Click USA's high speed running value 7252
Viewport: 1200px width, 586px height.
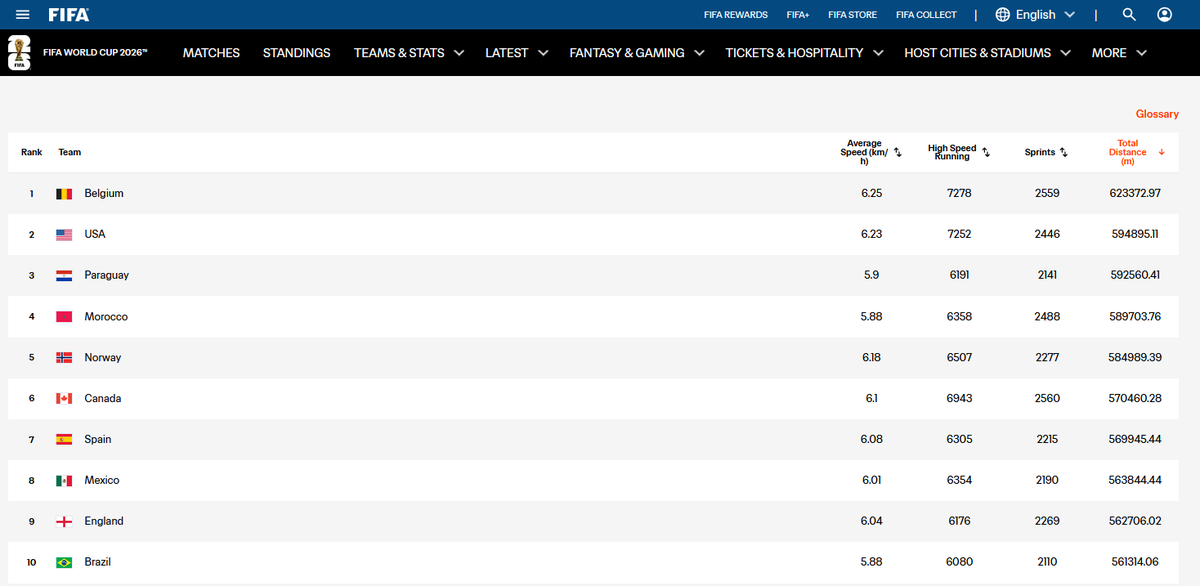(x=959, y=234)
